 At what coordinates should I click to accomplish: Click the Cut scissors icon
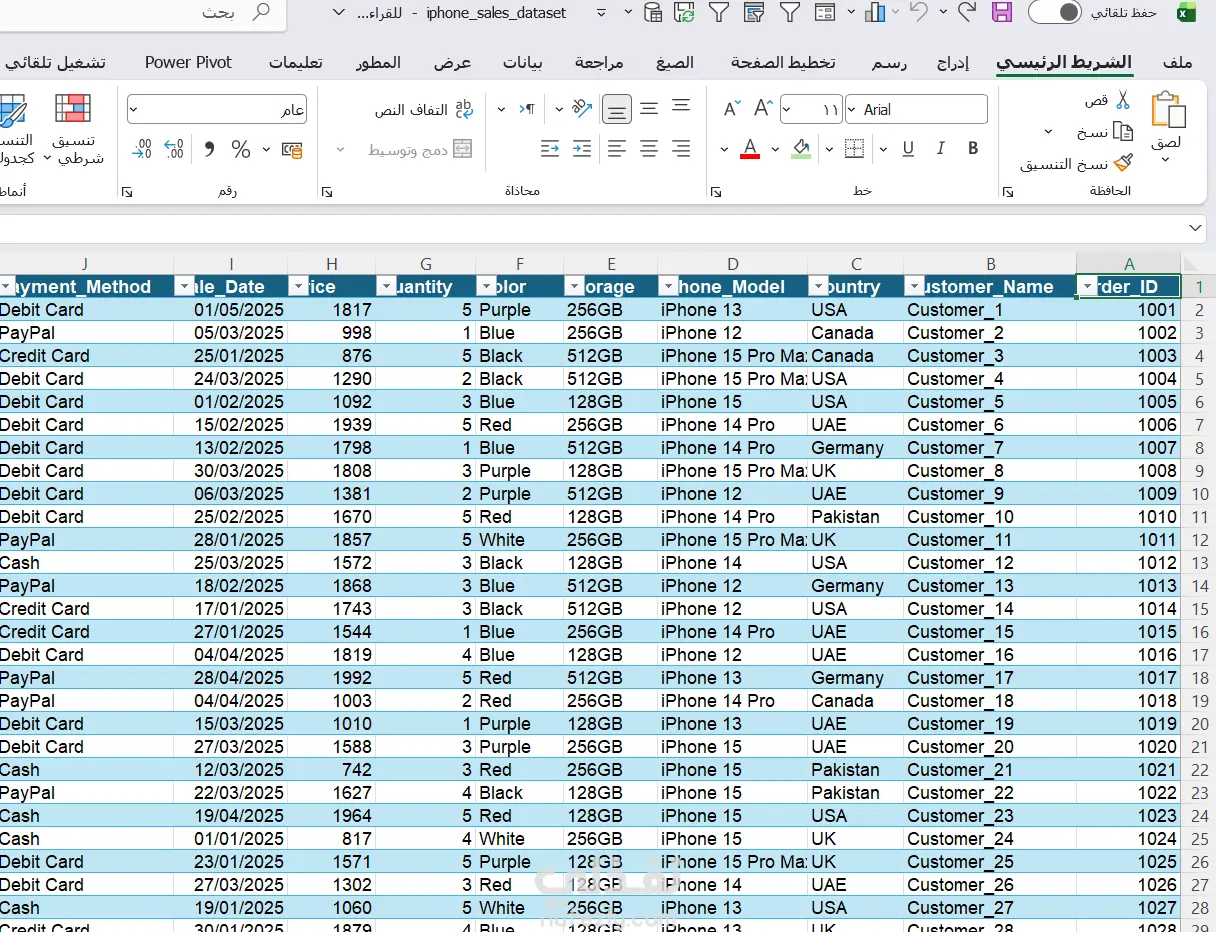pyautogui.click(x=1123, y=100)
